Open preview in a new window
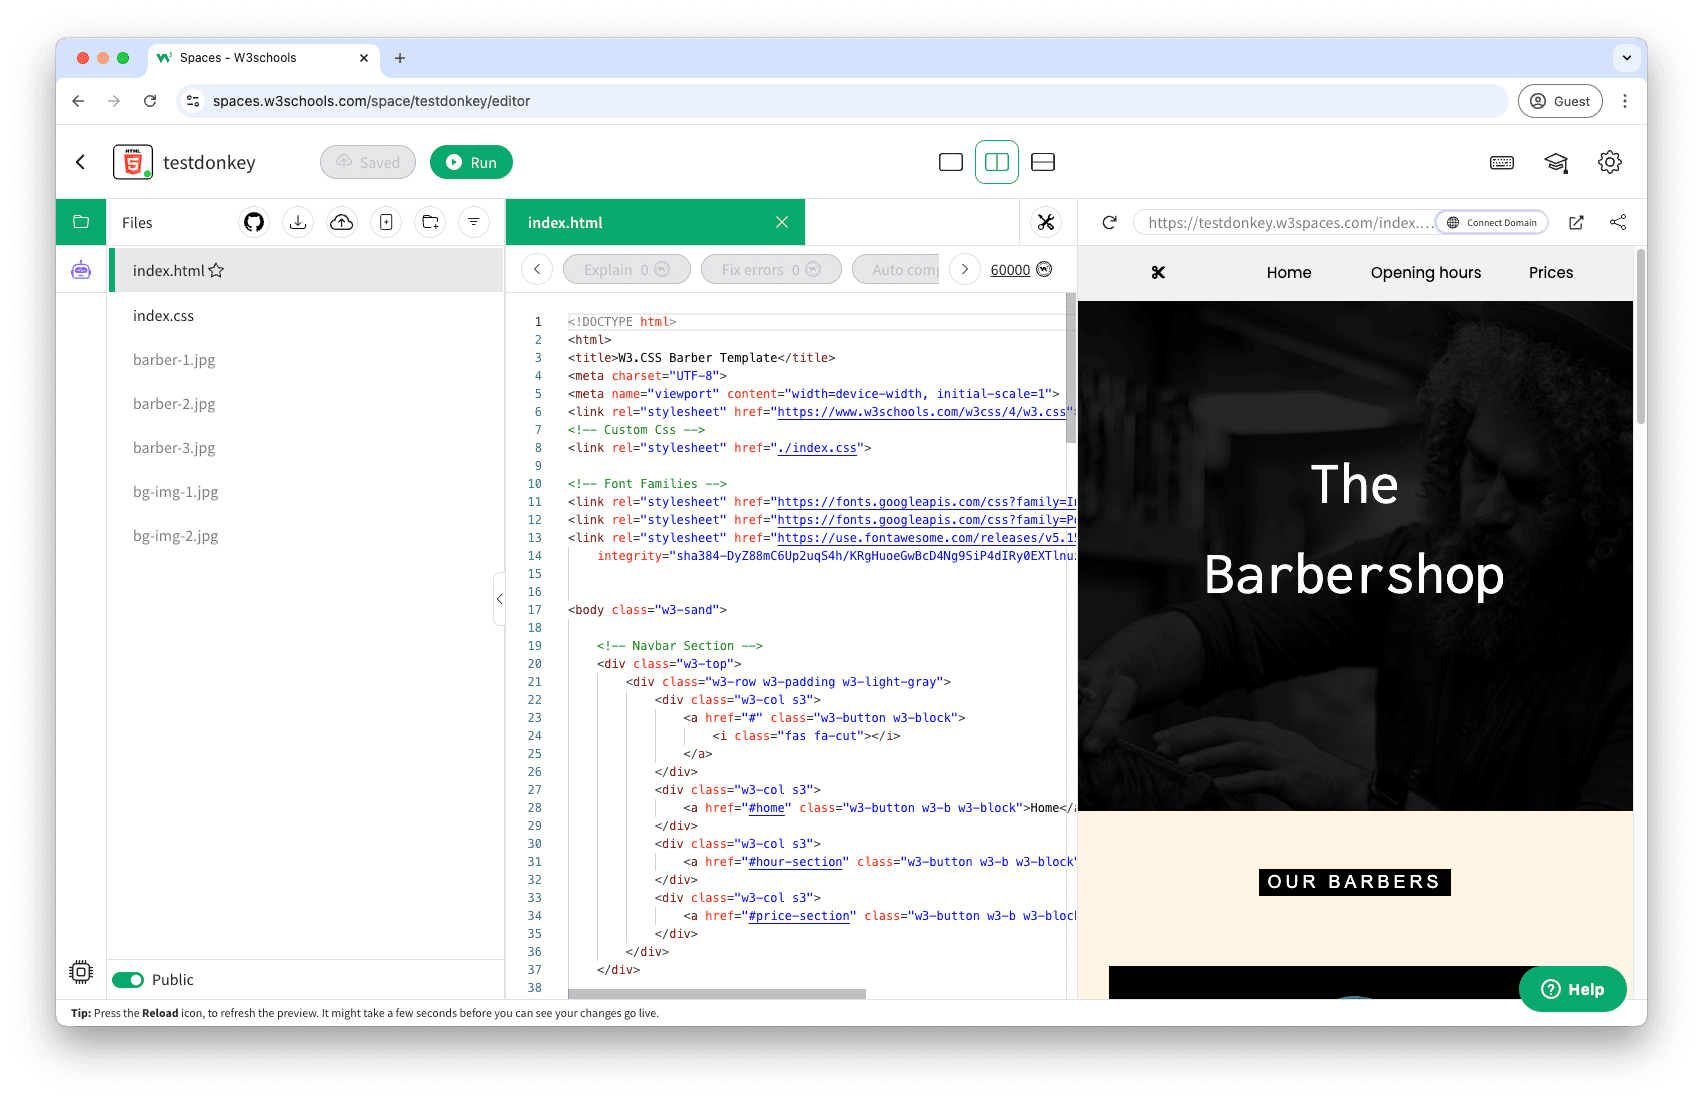Image resolution: width=1703 pixels, height=1100 pixels. [1576, 222]
